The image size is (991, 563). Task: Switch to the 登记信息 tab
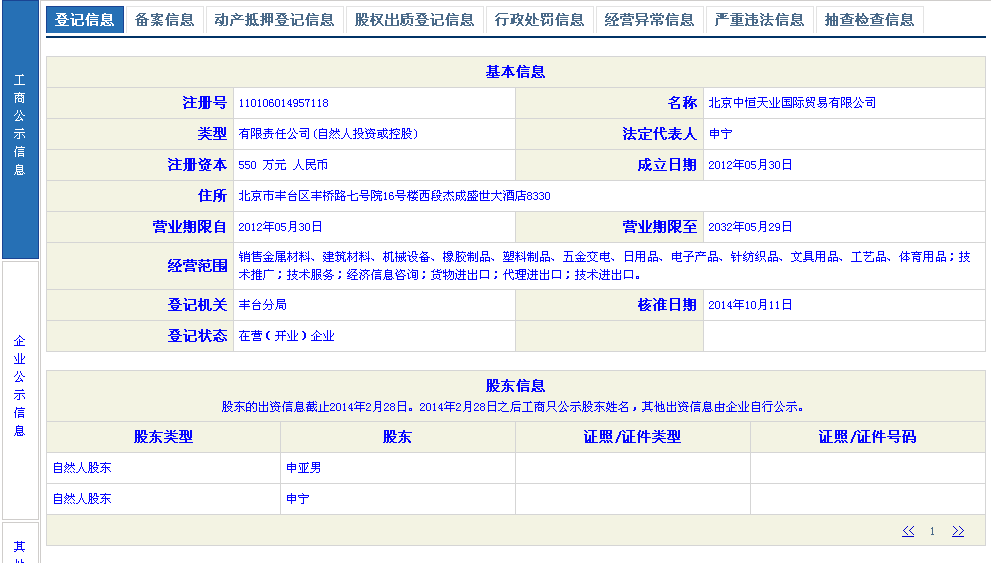pyautogui.click(x=85, y=20)
